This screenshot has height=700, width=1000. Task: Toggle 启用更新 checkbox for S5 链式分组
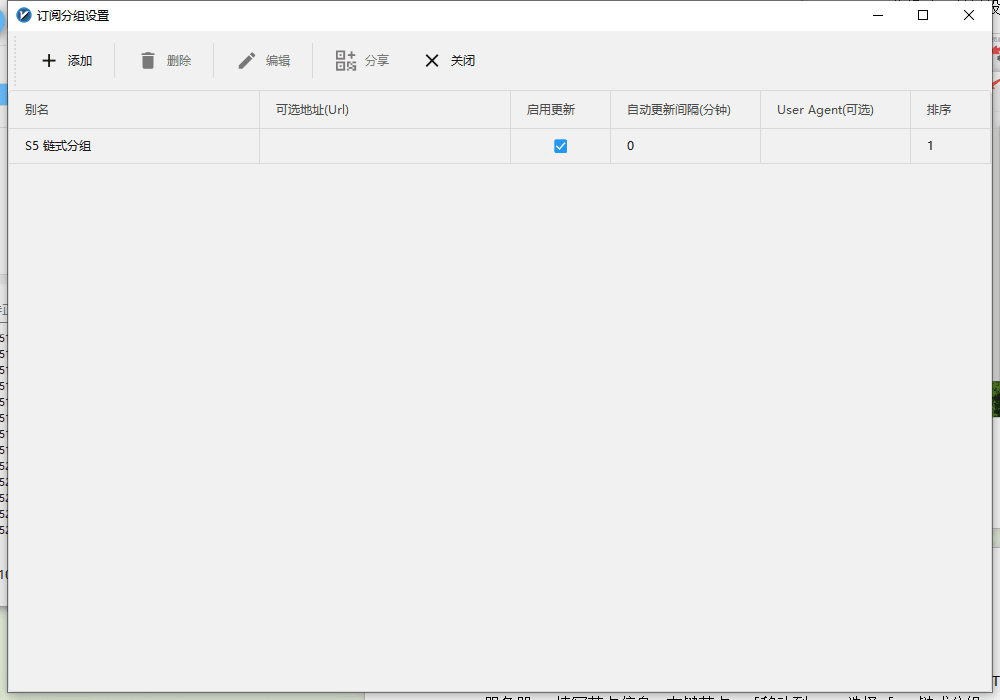560,146
